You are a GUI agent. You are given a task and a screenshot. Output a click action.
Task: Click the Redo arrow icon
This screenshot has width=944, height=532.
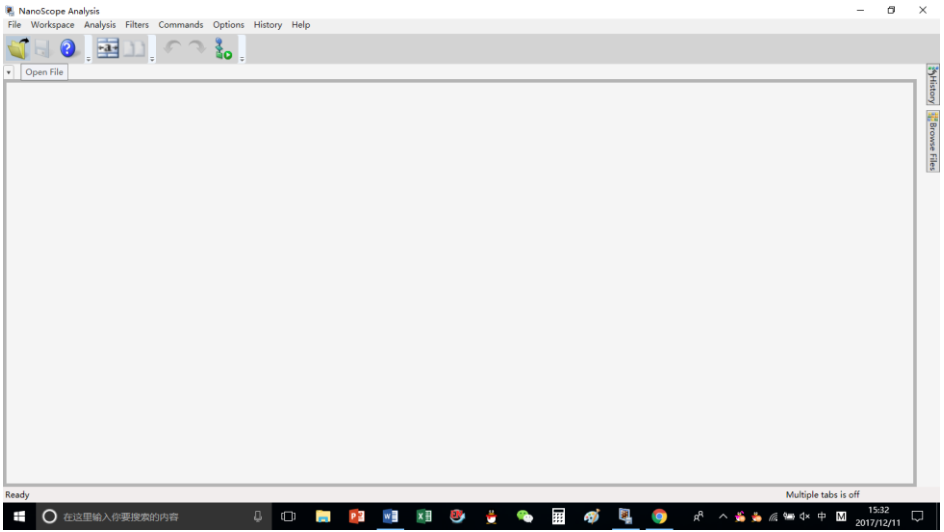196,48
